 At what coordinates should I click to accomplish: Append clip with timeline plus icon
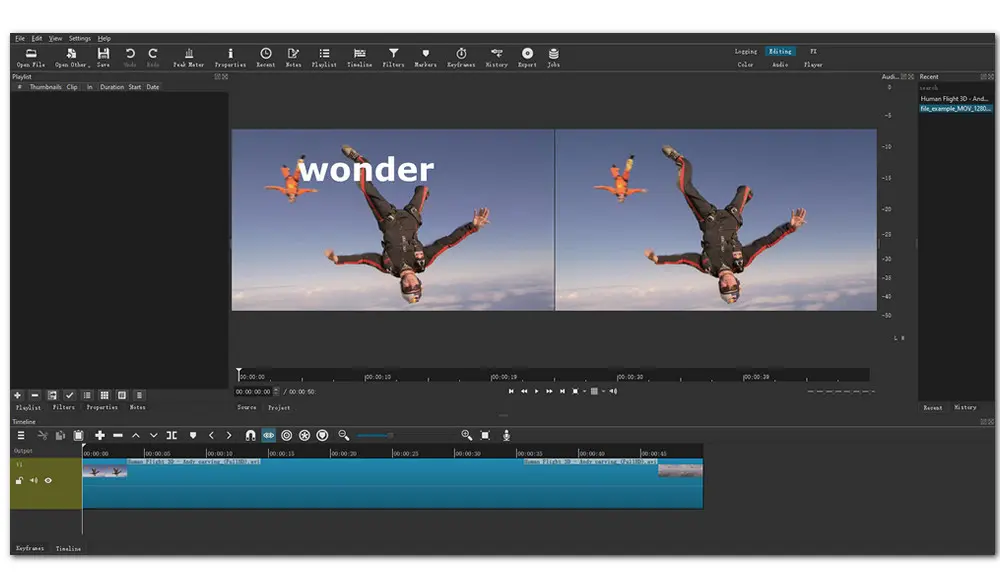(x=99, y=435)
